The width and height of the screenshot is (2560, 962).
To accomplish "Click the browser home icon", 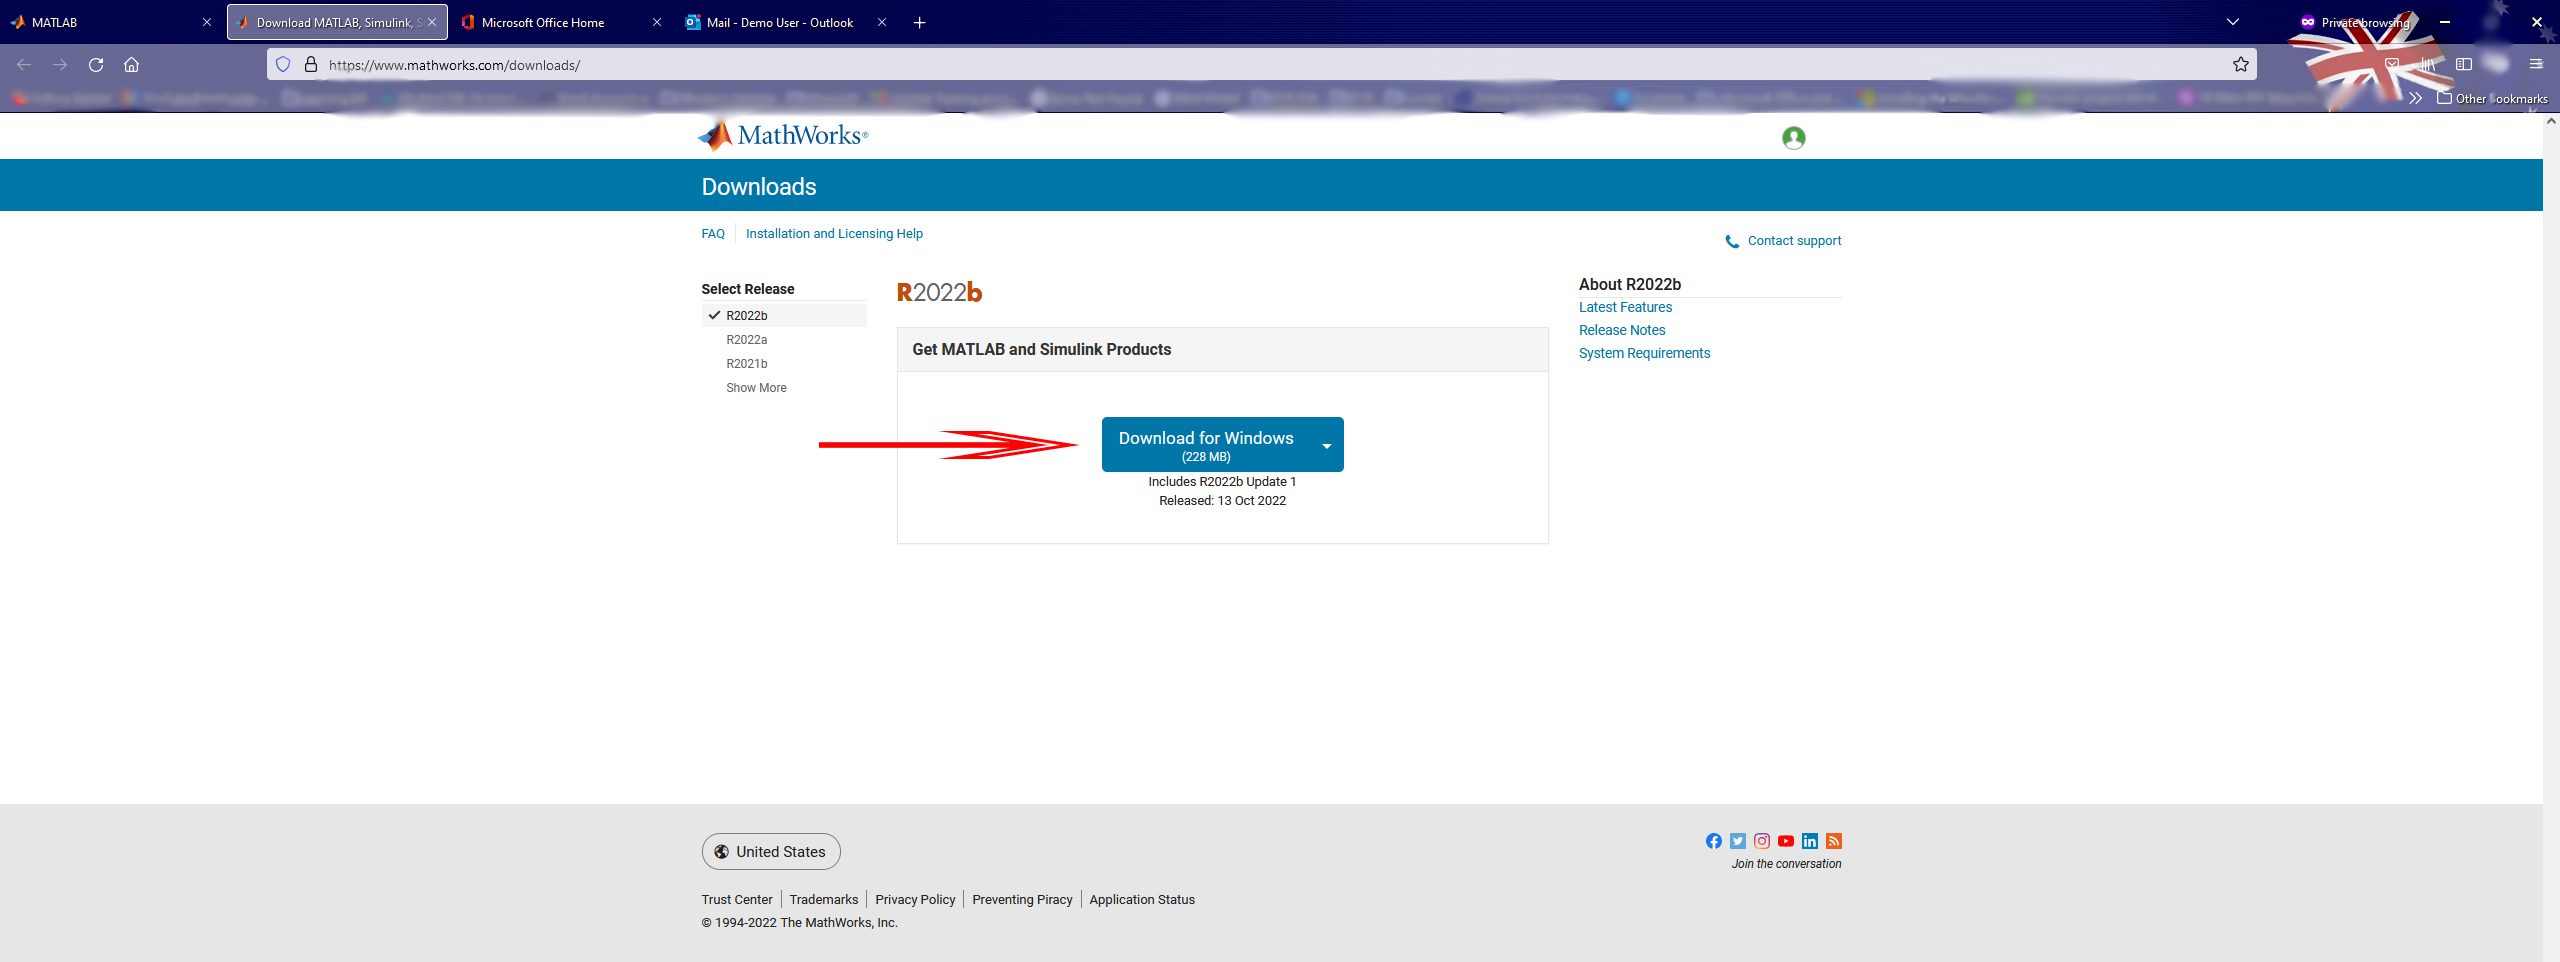I will (131, 65).
